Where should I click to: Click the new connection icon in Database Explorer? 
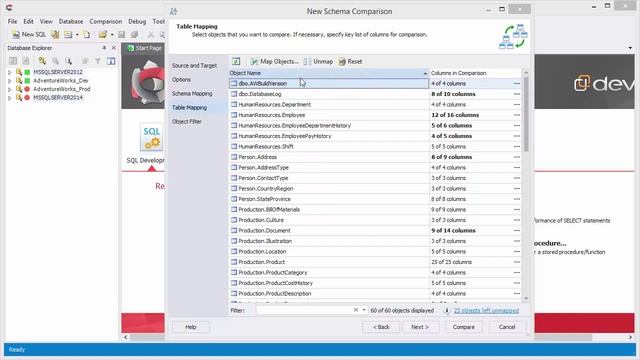[x=42, y=61]
